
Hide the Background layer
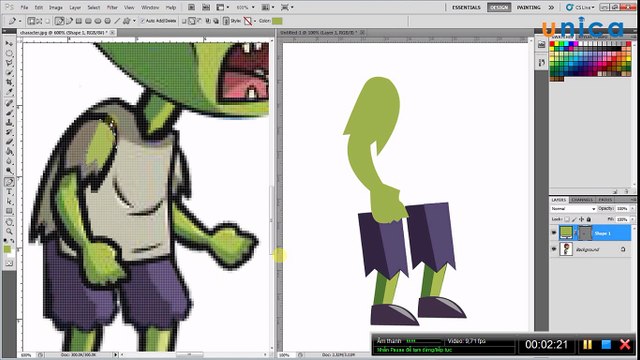point(554,249)
